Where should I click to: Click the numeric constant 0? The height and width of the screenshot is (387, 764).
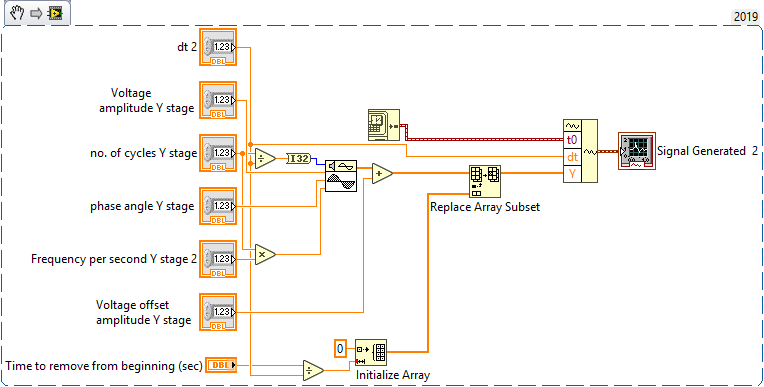coord(341,349)
